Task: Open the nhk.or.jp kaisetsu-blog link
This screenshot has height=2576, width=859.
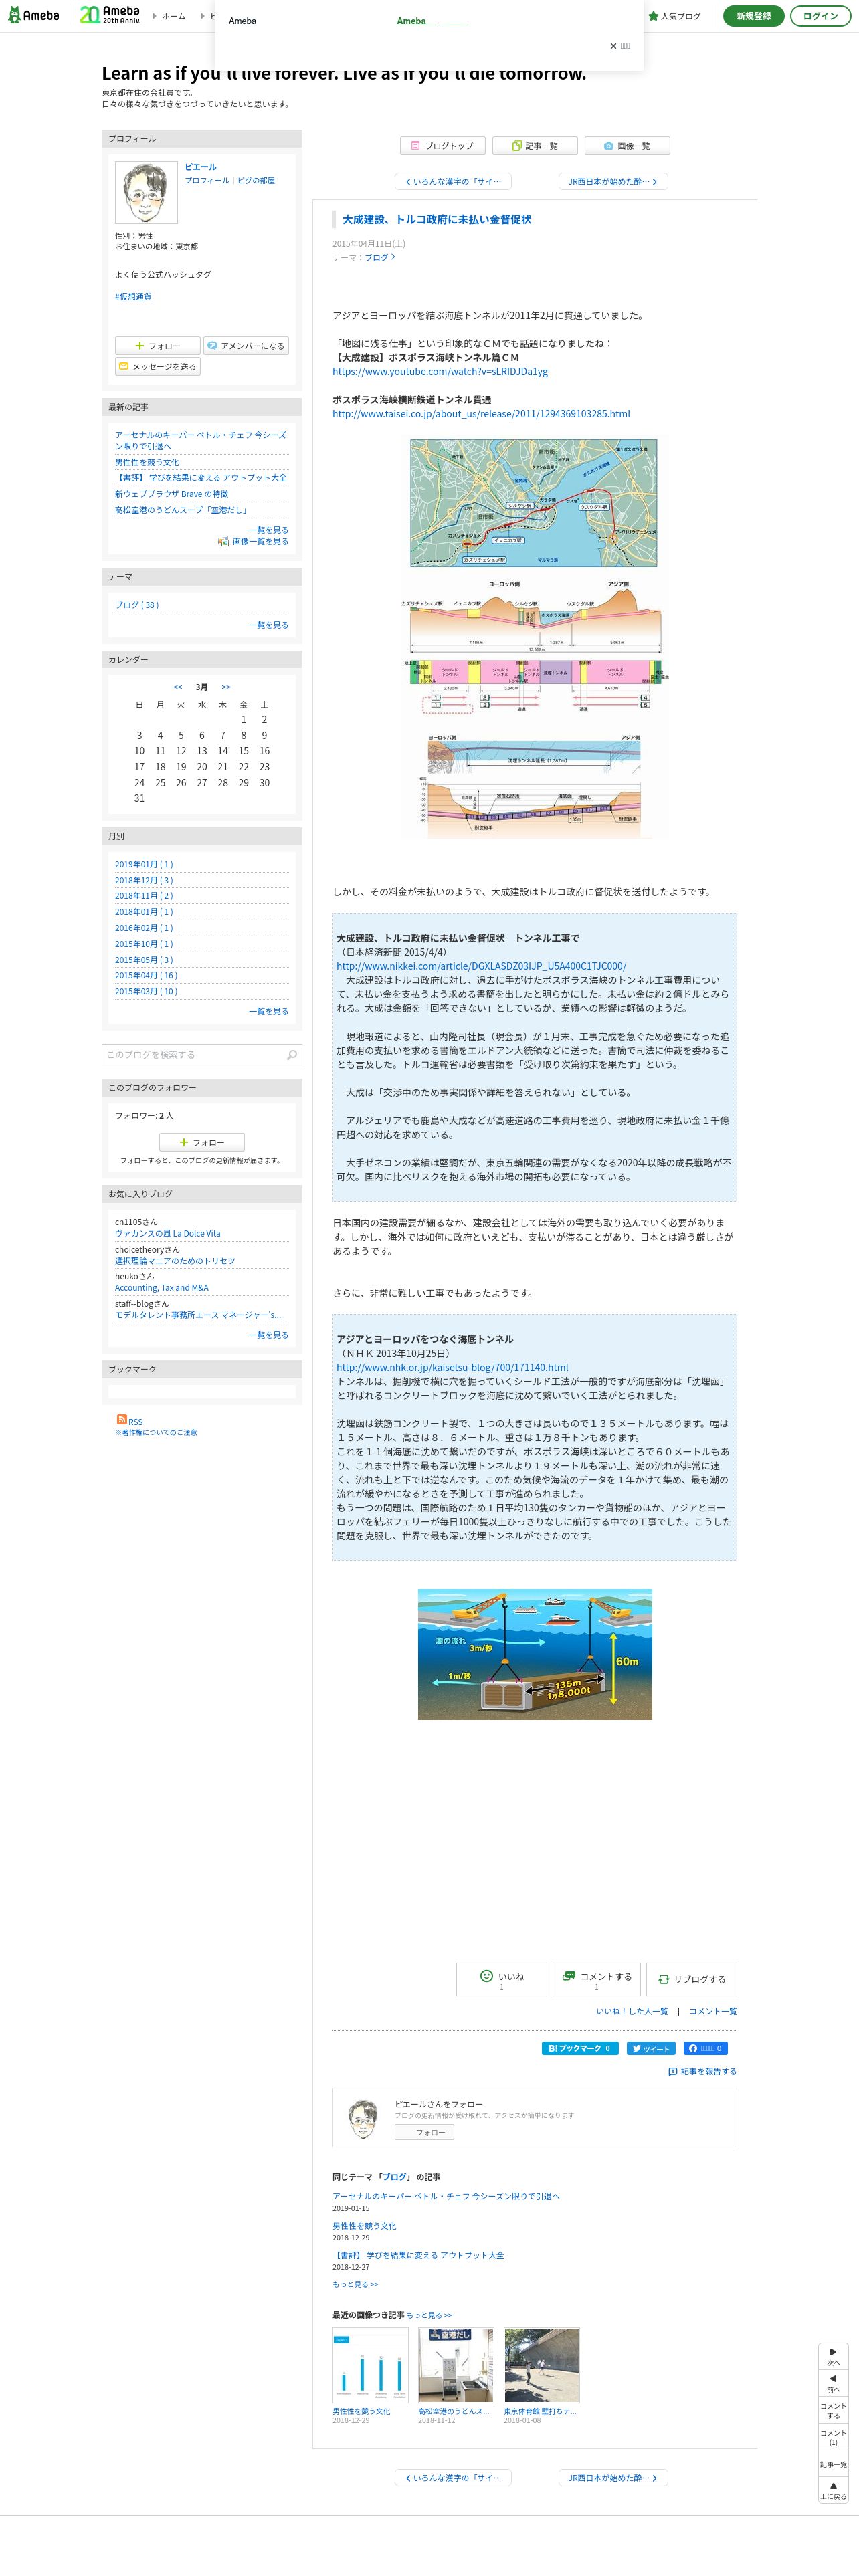Action: 452,1368
